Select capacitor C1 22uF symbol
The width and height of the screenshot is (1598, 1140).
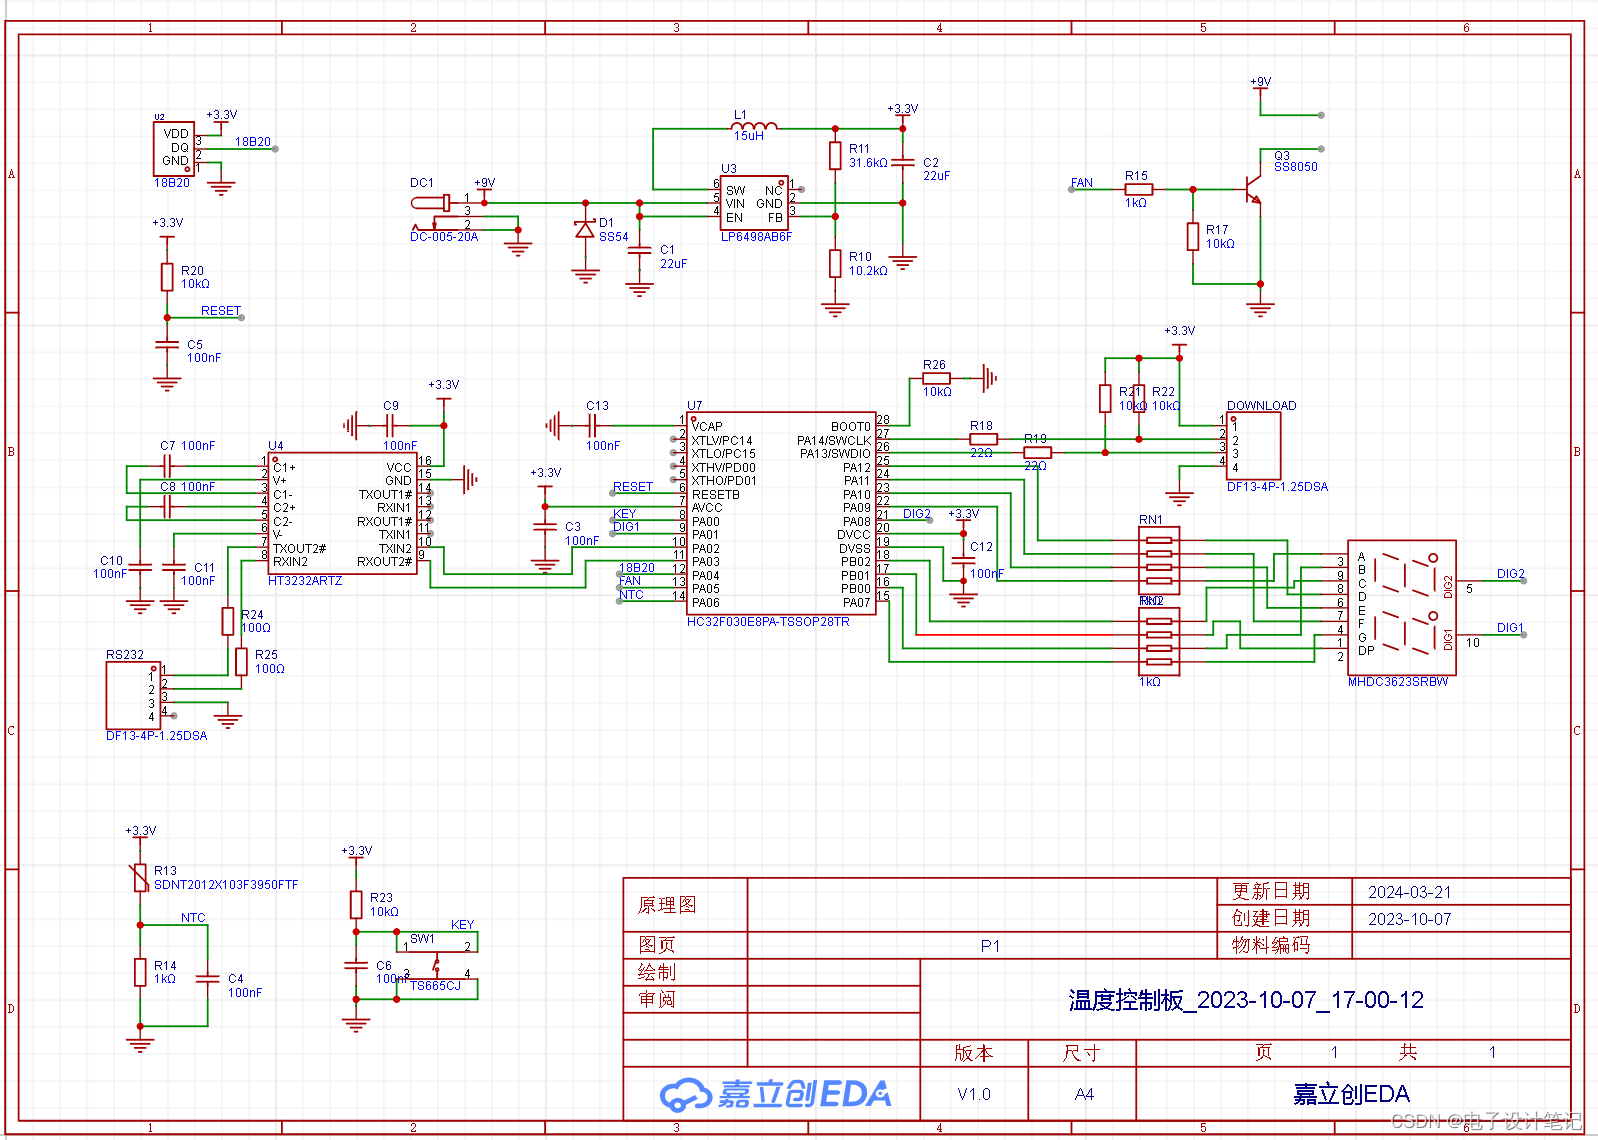(x=639, y=250)
